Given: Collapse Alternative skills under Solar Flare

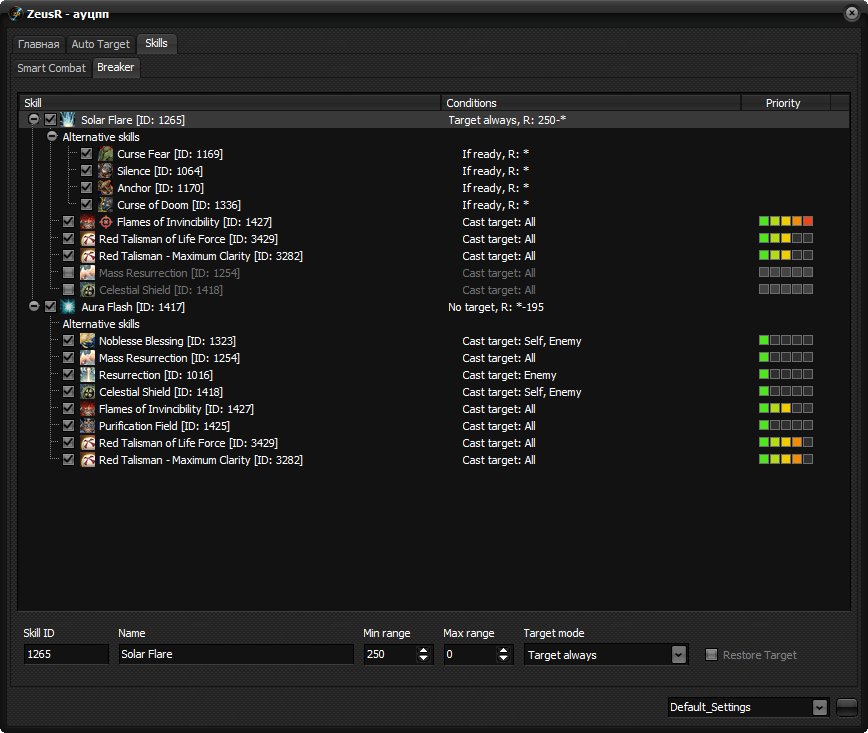Looking at the screenshot, I should (52, 136).
